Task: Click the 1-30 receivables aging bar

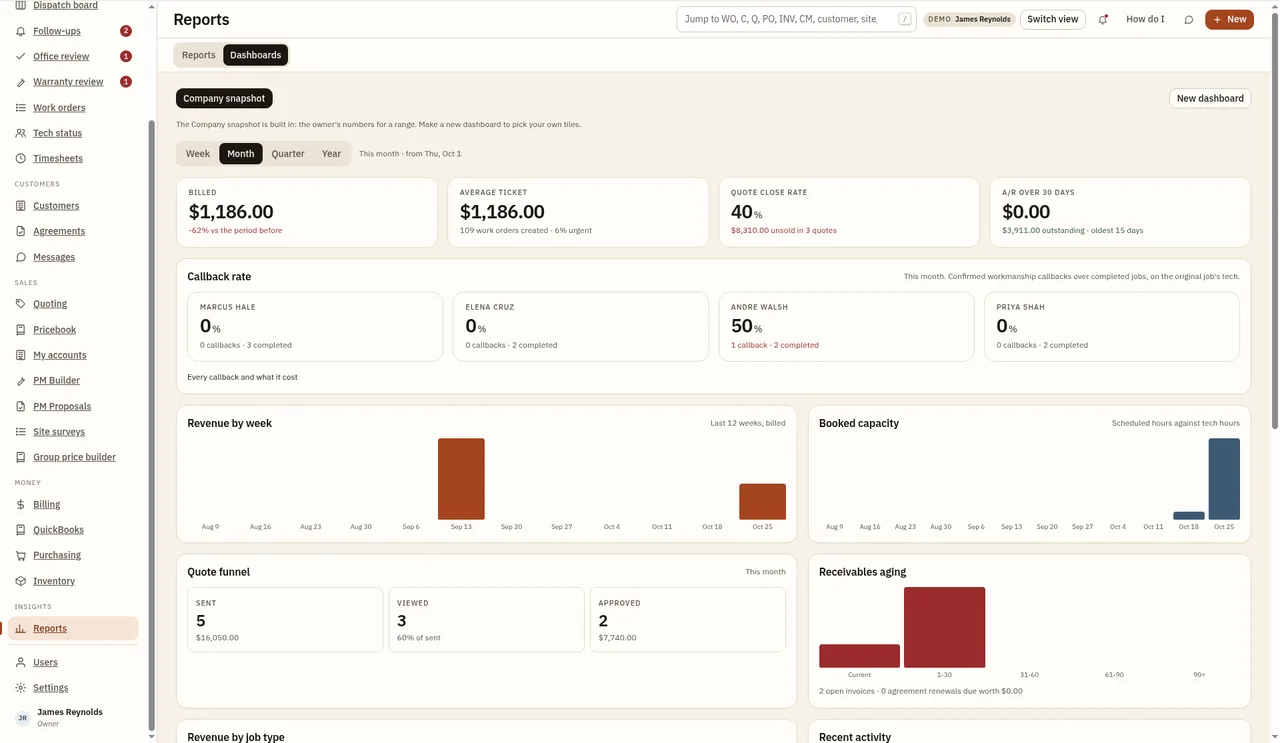Action: pos(944,627)
